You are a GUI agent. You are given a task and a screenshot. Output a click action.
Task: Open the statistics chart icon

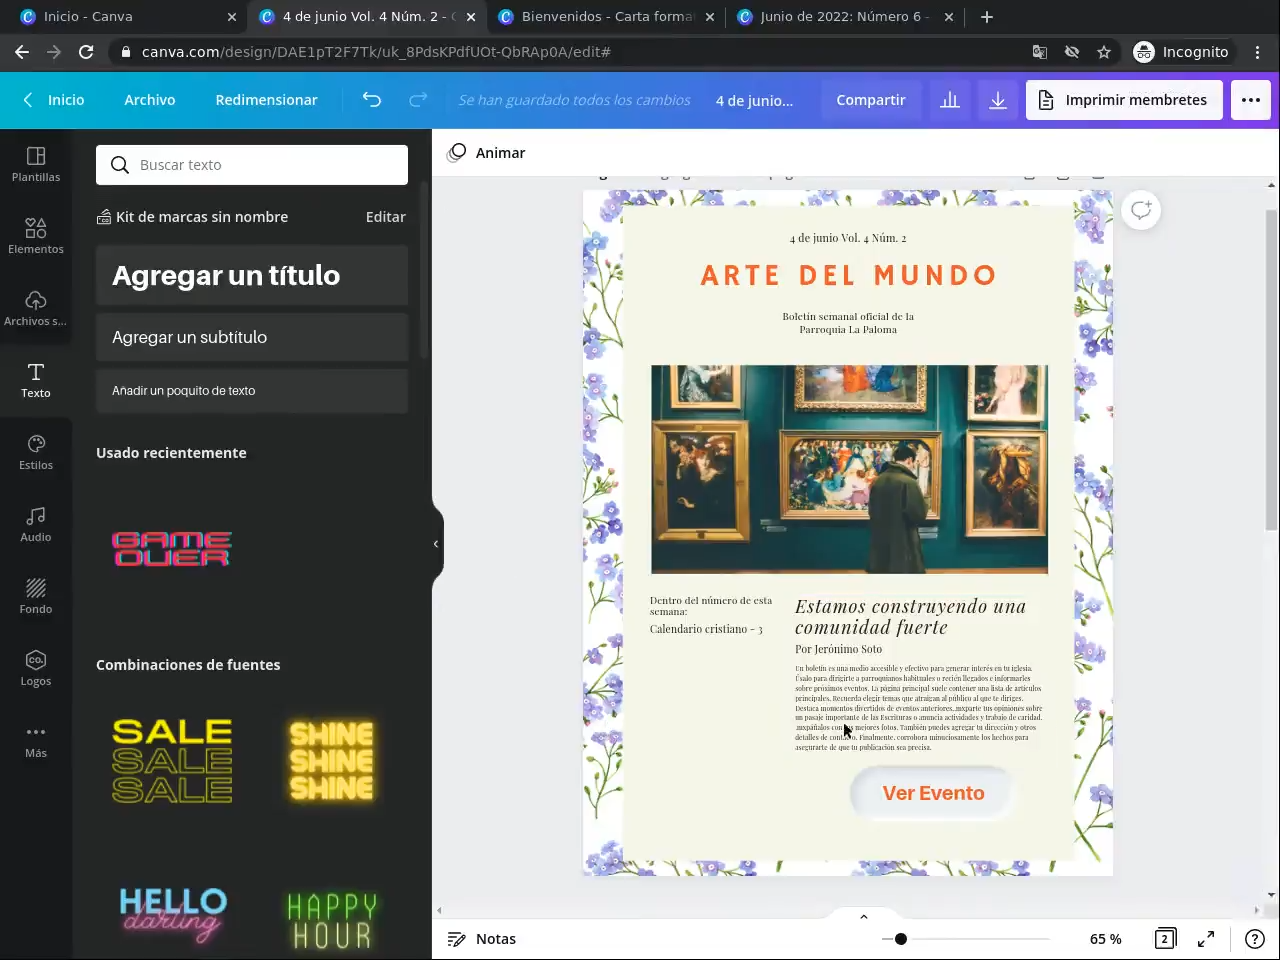950,100
